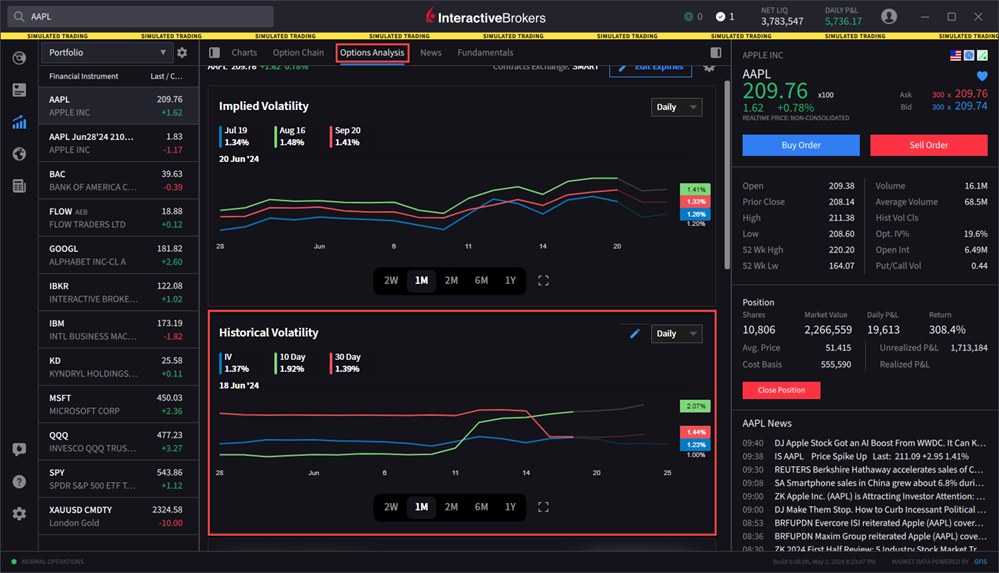999x573 pixels.
Task: Open the calendar table sidebar icon
Action: (x=19, y=185)
